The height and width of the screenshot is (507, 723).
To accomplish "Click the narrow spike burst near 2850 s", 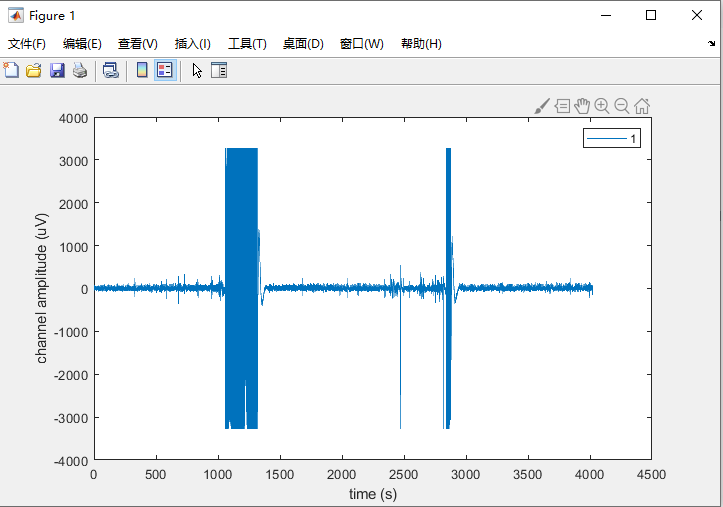I will (x=448, y=288).
